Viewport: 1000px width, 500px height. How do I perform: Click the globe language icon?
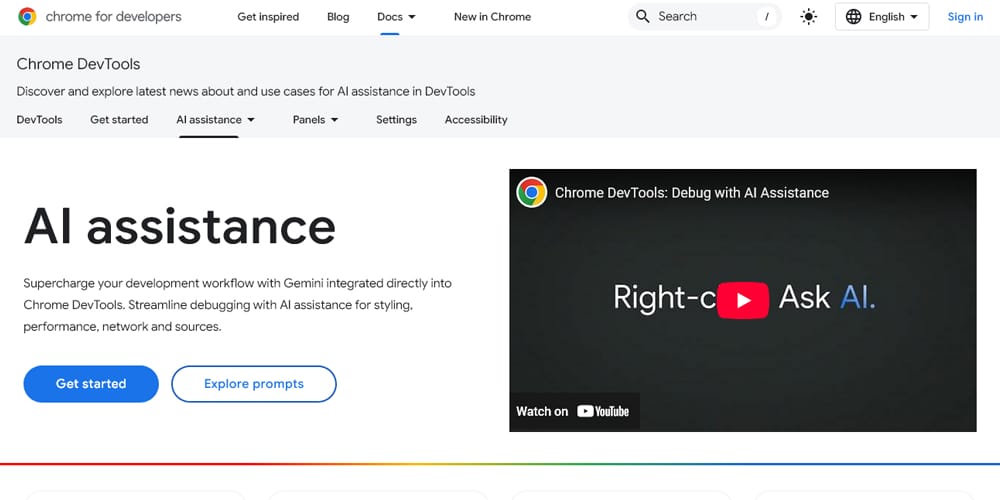[x=853, y=17]
